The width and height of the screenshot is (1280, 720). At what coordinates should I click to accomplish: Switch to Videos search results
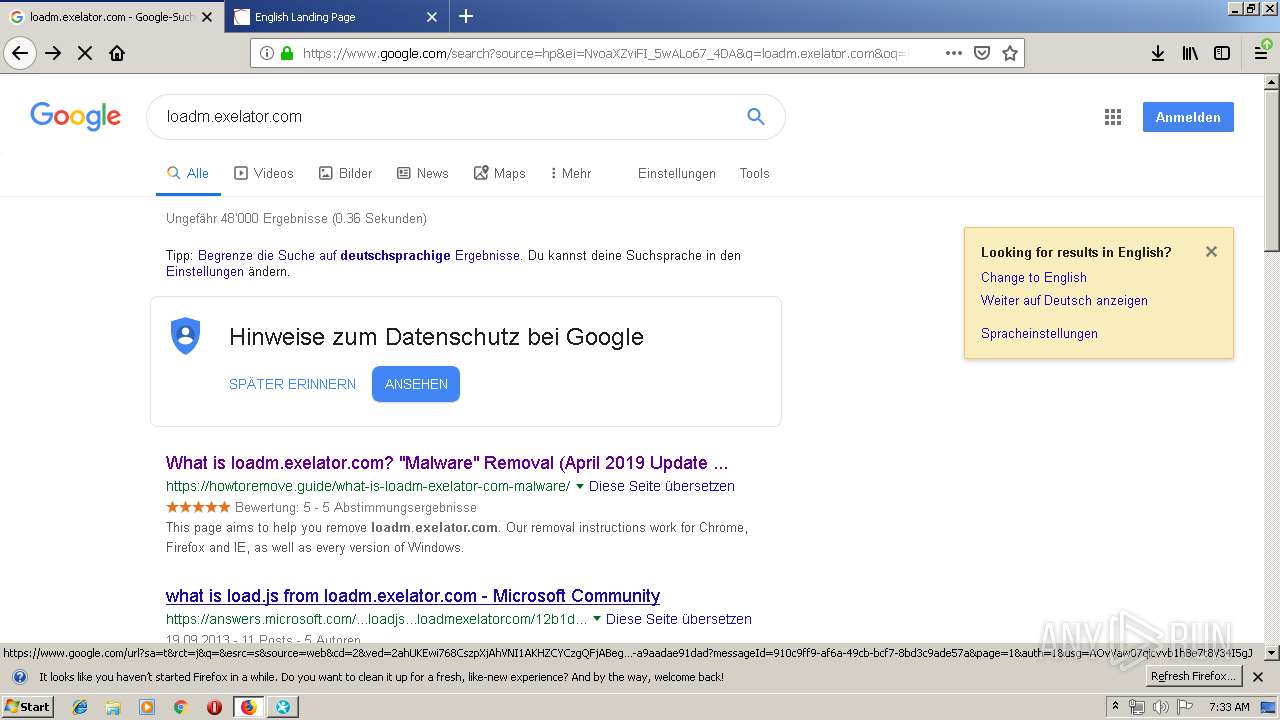[264, 173]
